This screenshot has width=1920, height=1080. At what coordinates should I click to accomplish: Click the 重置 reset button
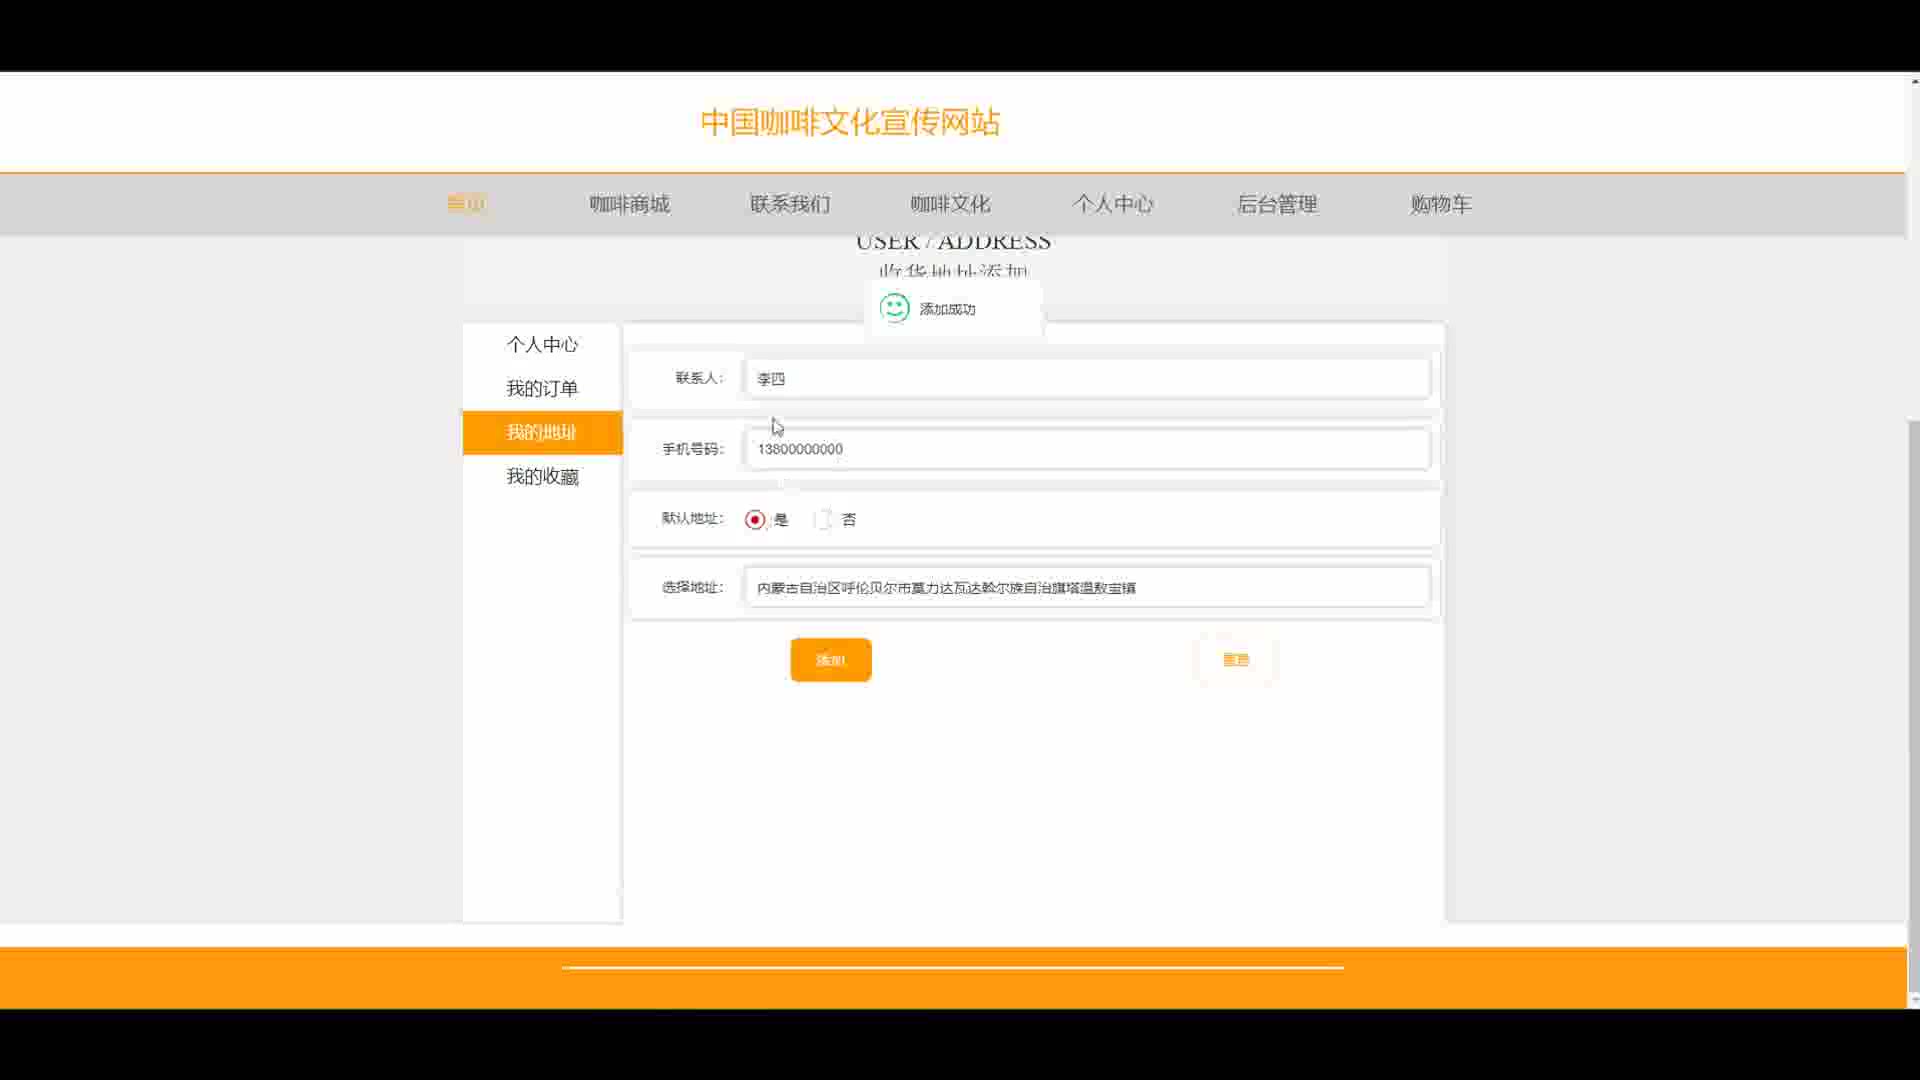[x=1236, y=660]
